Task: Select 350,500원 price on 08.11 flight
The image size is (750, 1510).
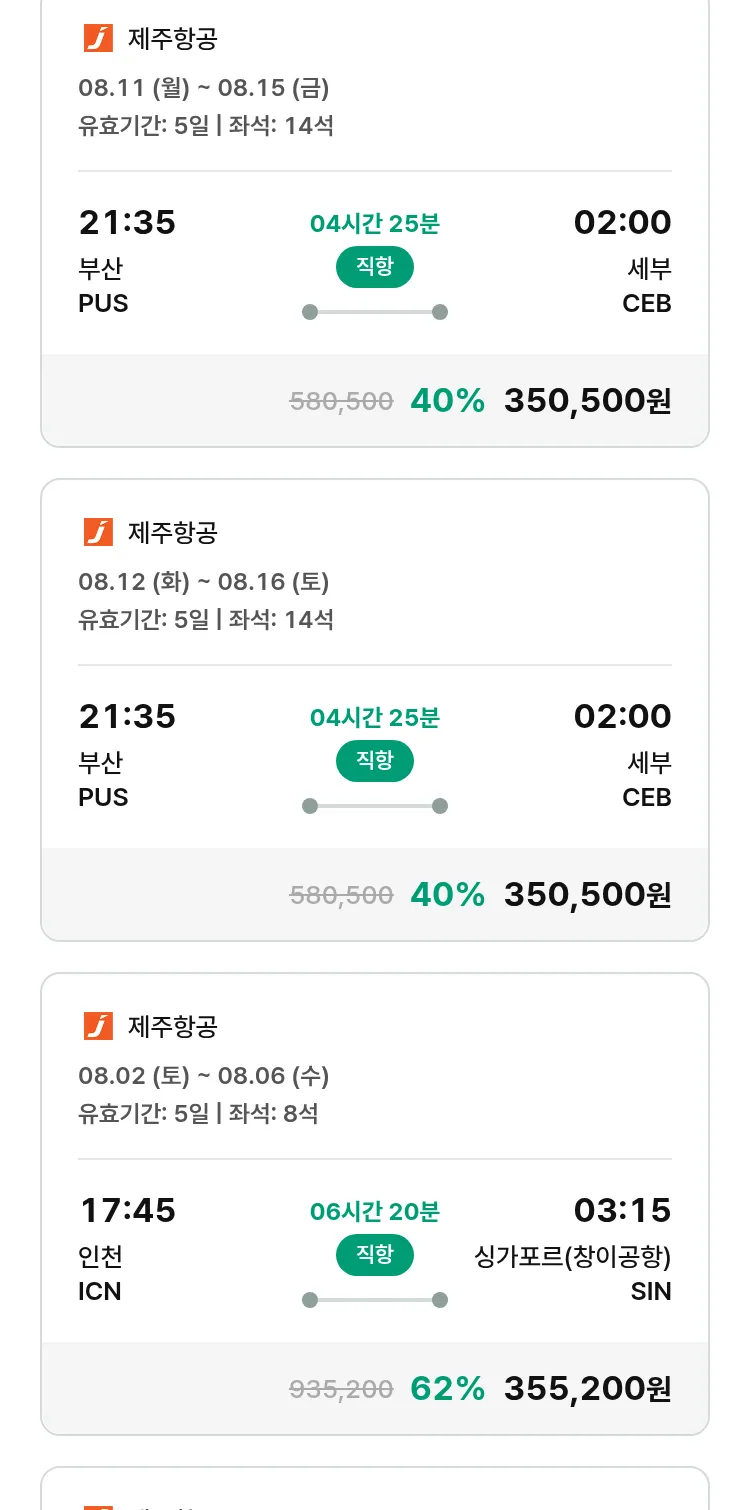Action: 587,401
